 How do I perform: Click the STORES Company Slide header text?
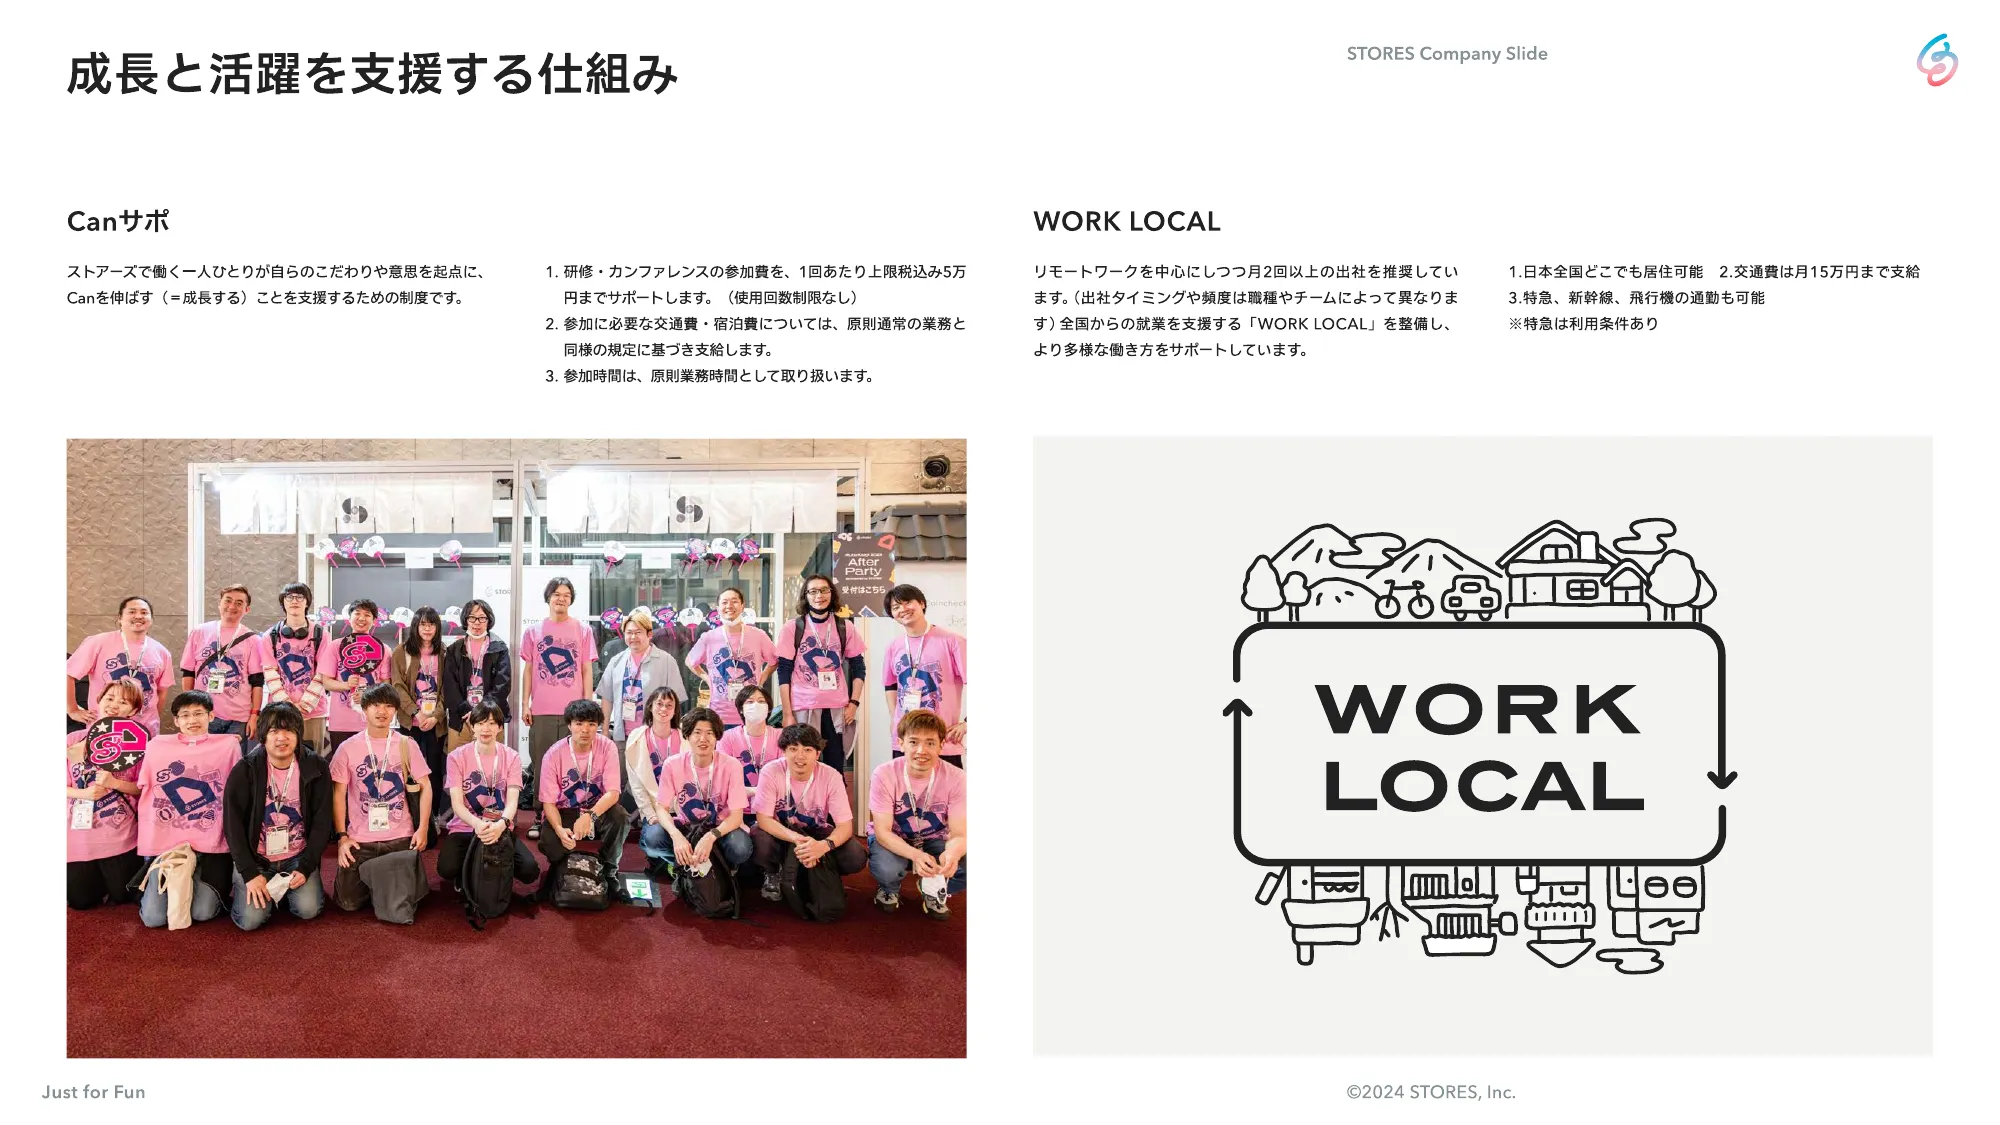pos(1446,54)
